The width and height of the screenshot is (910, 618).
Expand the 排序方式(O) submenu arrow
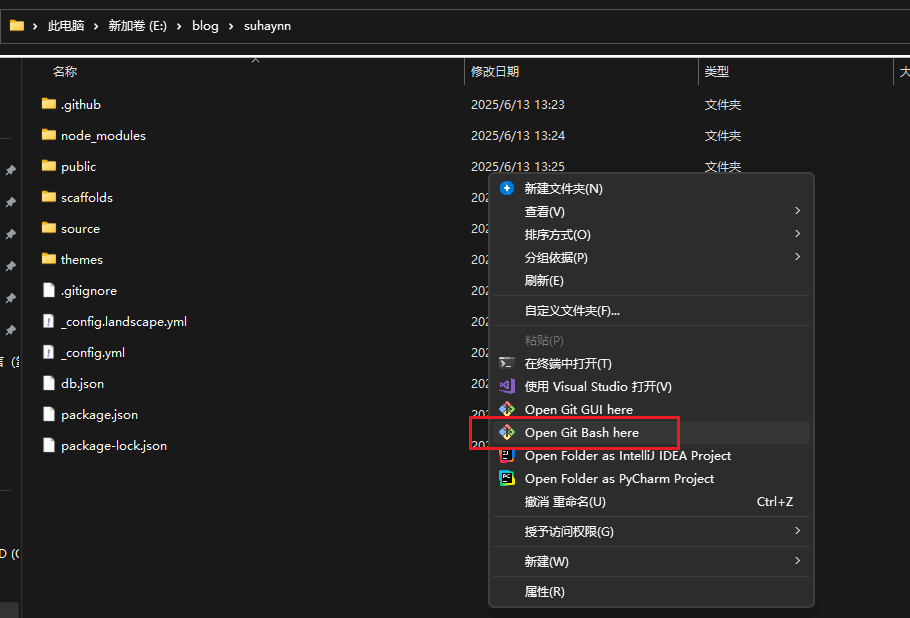click(x=797, y=234)
